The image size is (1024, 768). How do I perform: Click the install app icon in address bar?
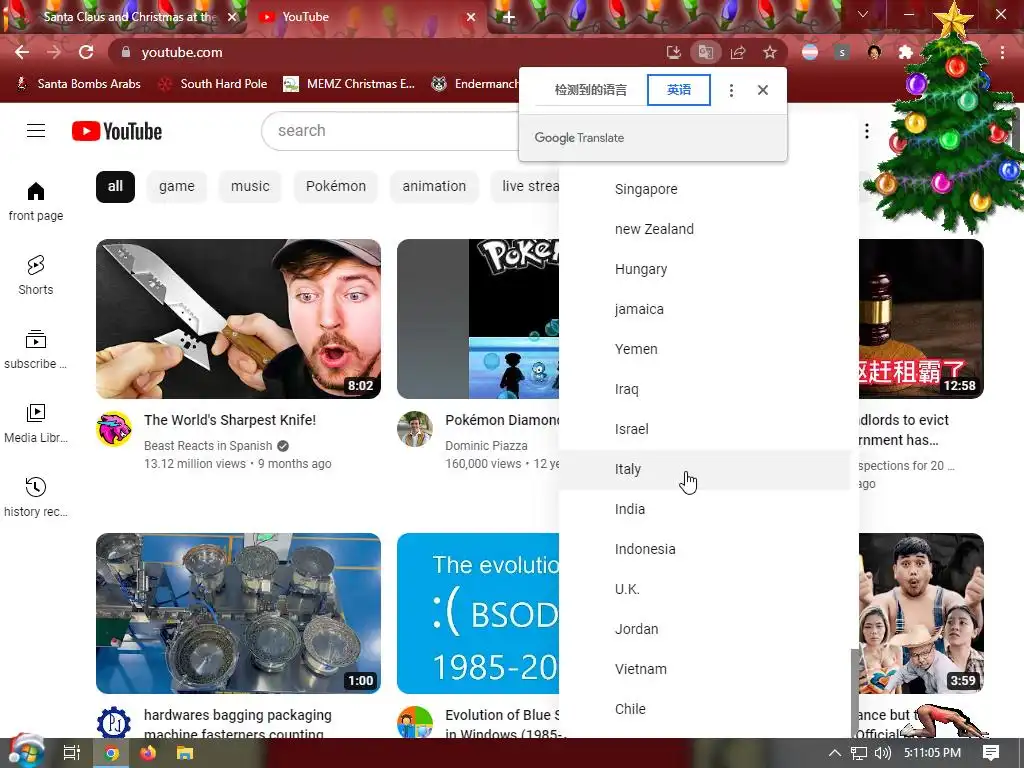673,52
